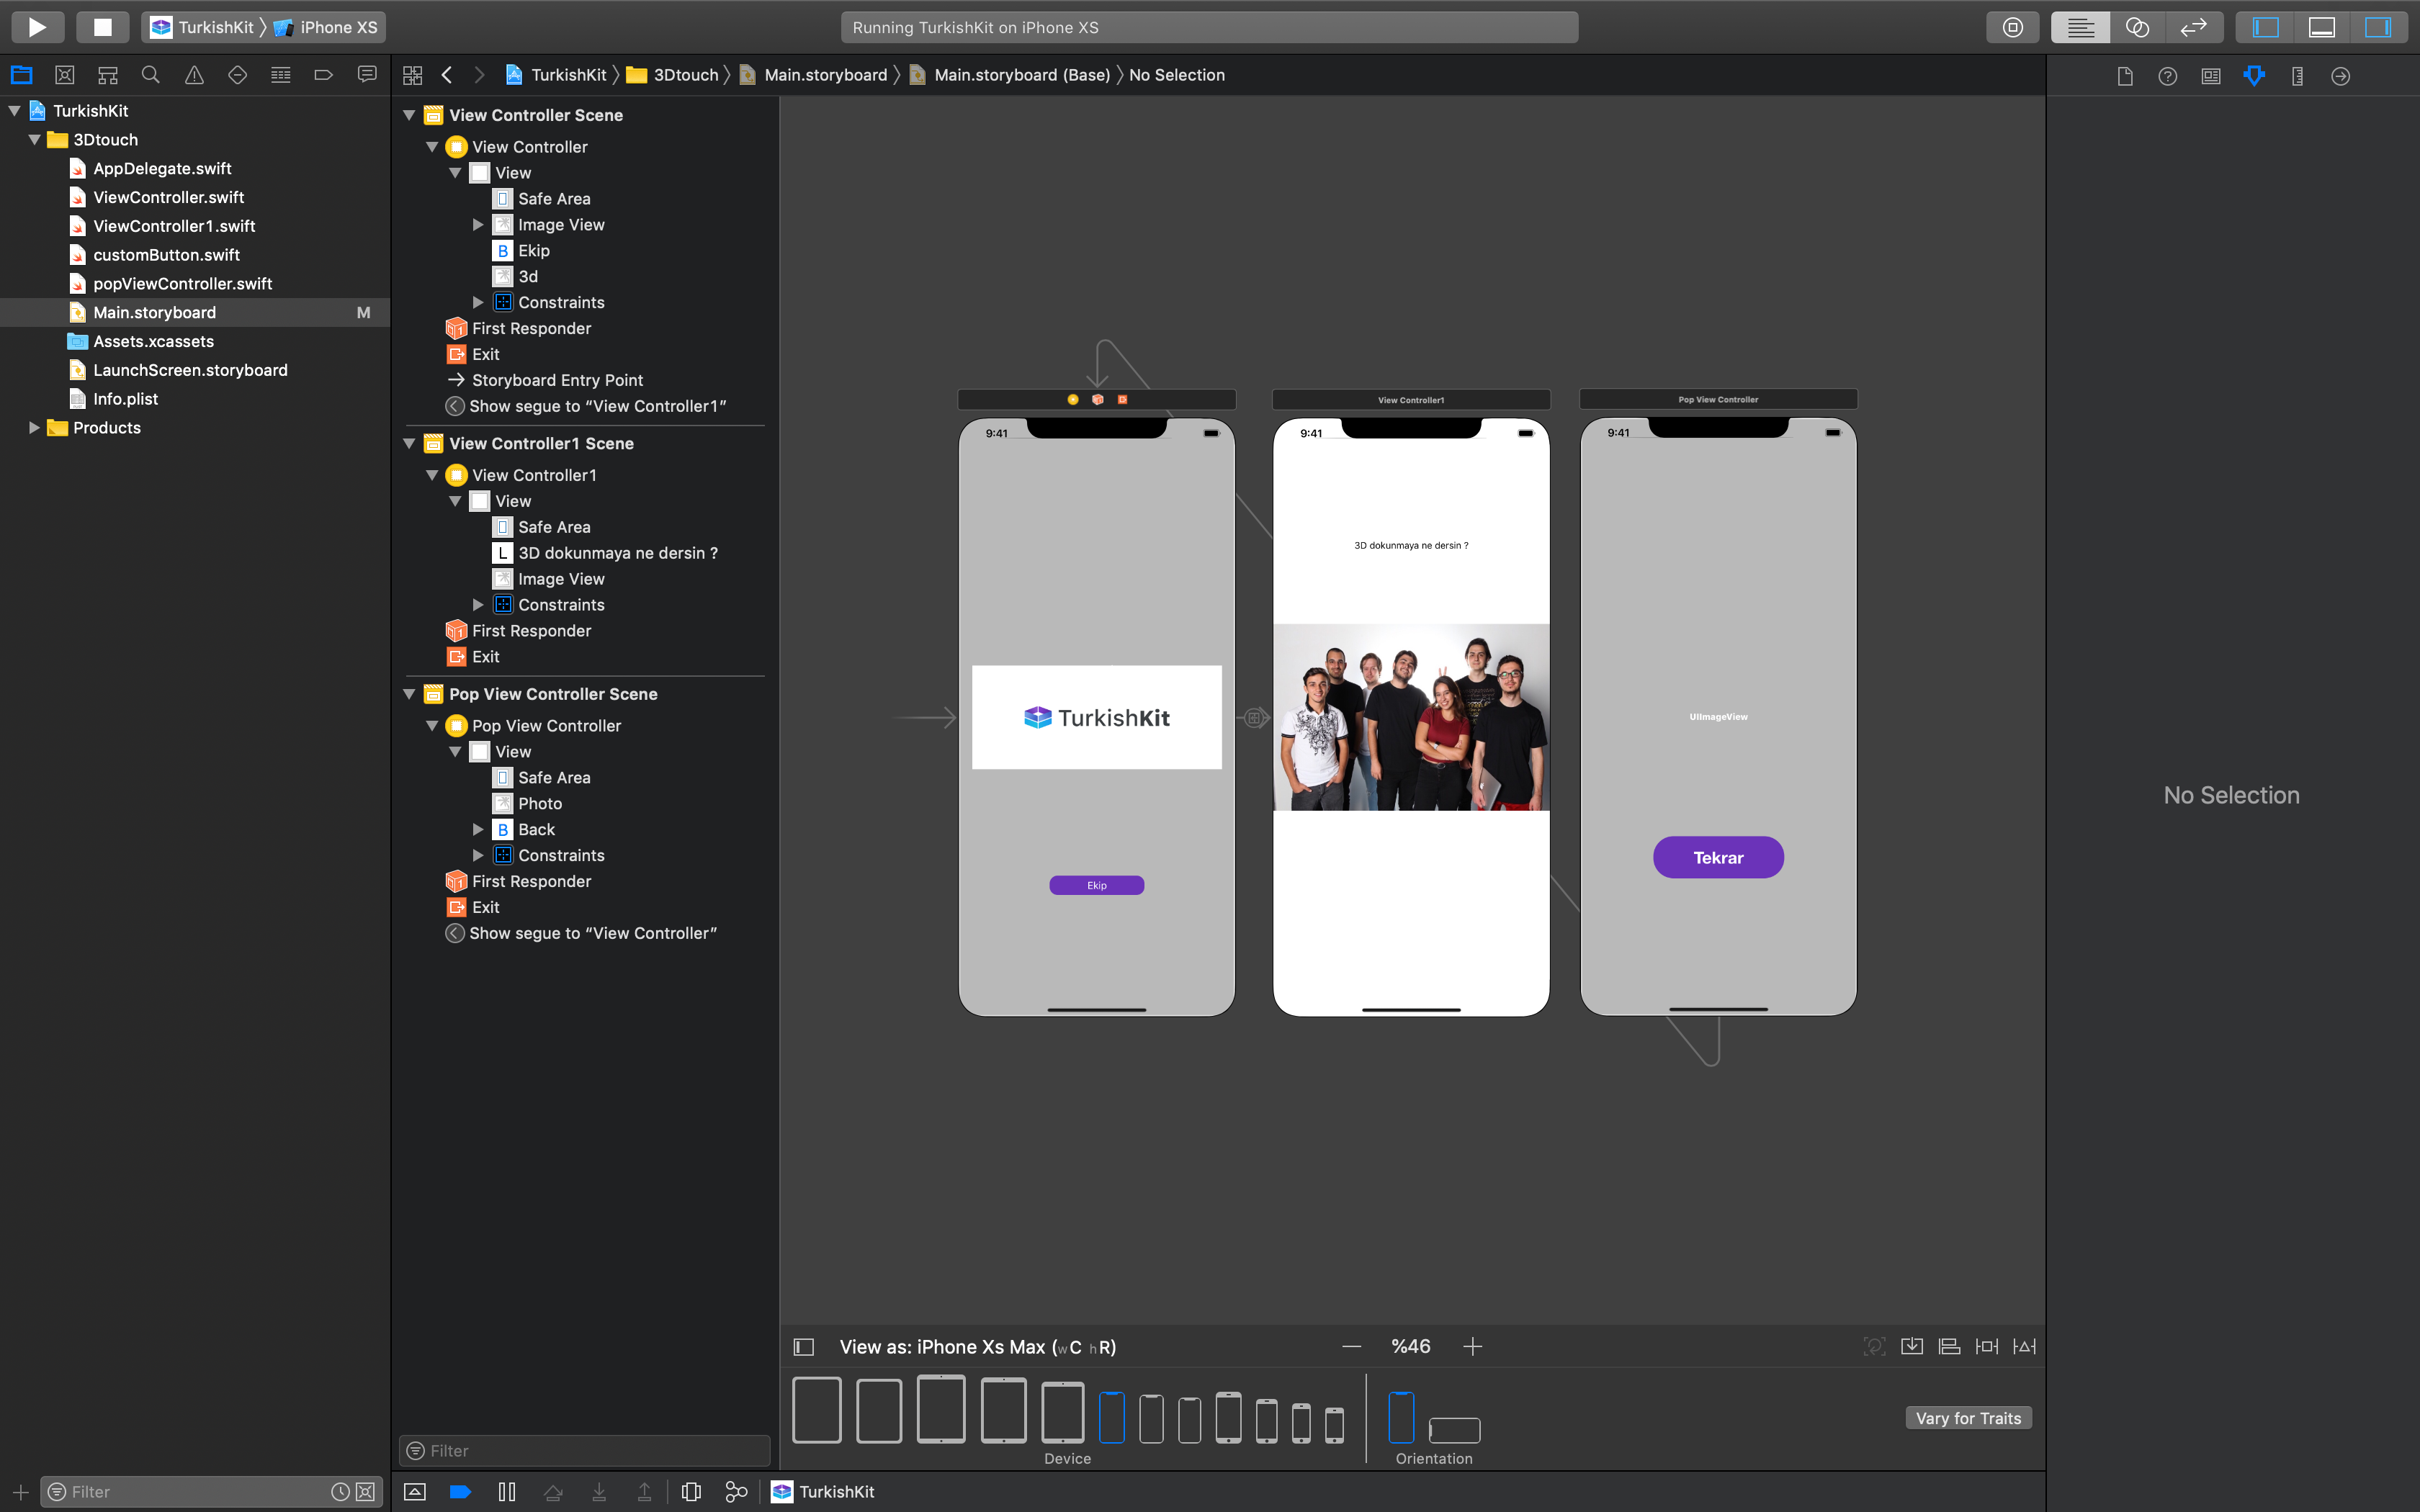Click the Debug View Hierarchy icon
This screenshot has height=1512, width=2420.
point(691,1491)
